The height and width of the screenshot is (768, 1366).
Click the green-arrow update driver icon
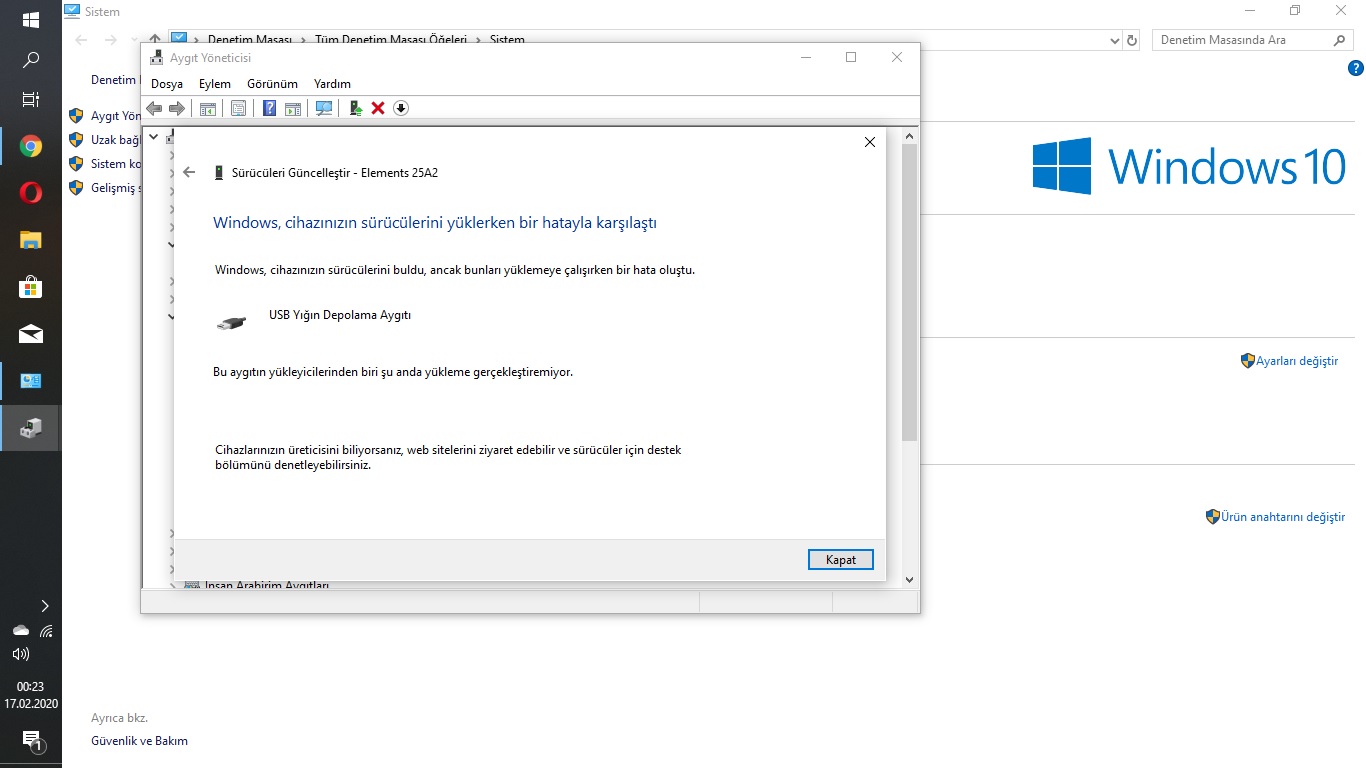[x=355, y=108]
